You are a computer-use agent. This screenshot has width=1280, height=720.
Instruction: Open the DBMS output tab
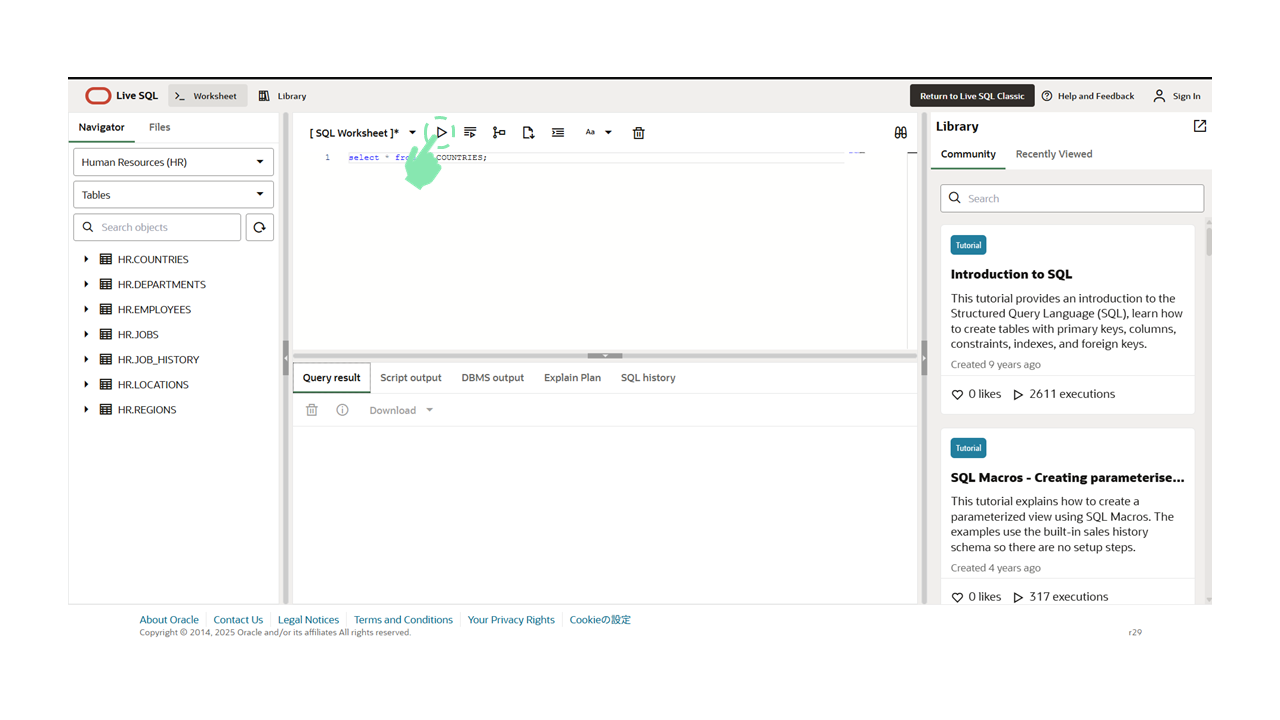pos(493,378)
